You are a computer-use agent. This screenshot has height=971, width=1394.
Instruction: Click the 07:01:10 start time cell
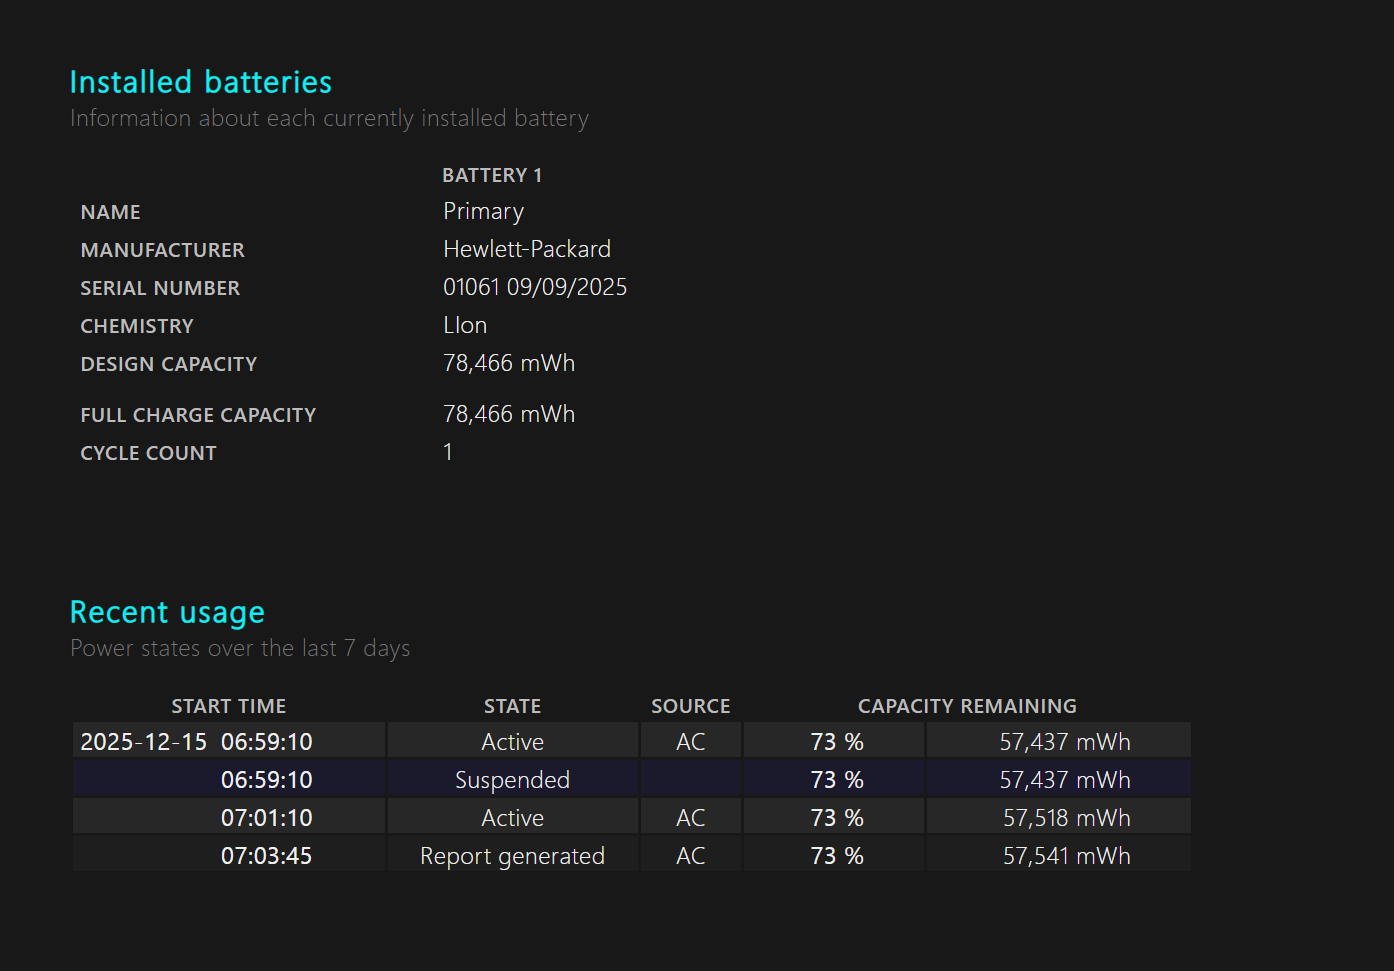coord(266,818)
